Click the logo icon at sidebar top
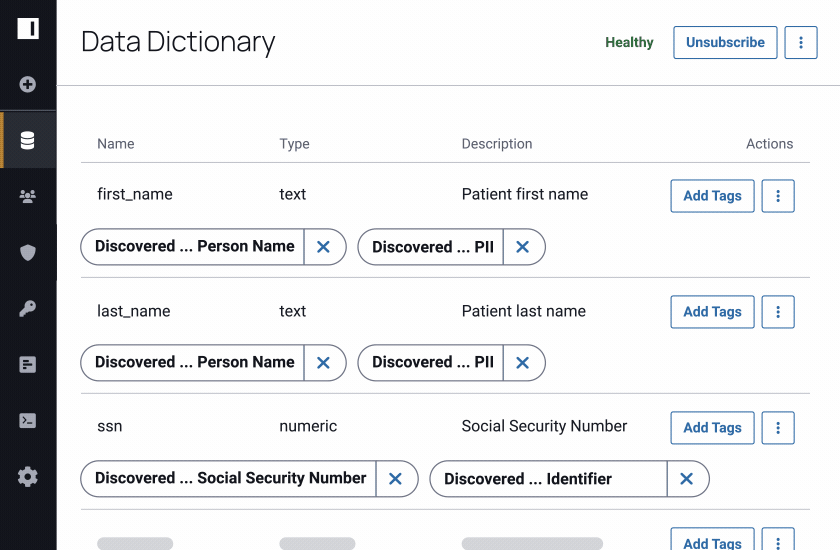This screenshot has width=840, height=550. coord(28,28)
